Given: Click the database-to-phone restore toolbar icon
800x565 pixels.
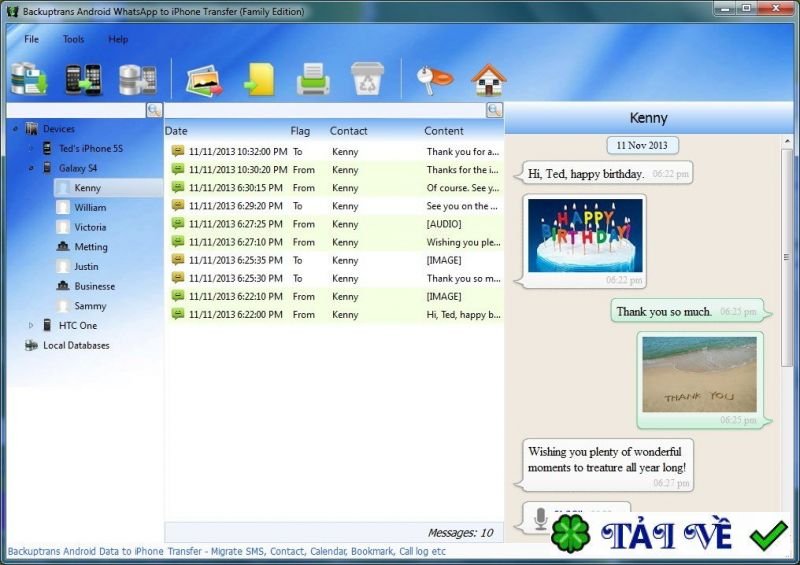Looking at the screenshot, I should click(137, 78).
